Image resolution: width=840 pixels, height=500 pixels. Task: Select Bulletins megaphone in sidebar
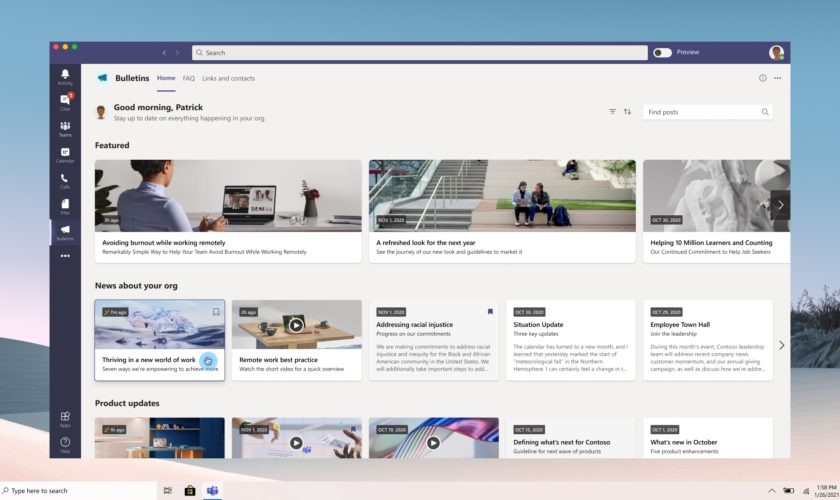pyautogui.click(x=65, y=232)
